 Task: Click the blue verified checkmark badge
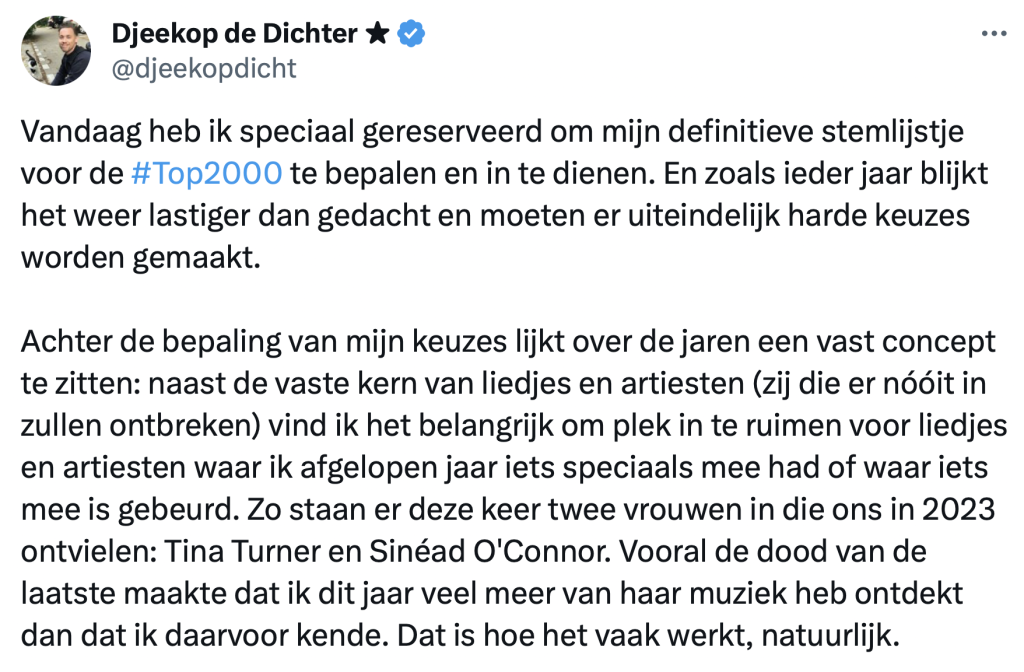tap(412, 33)
